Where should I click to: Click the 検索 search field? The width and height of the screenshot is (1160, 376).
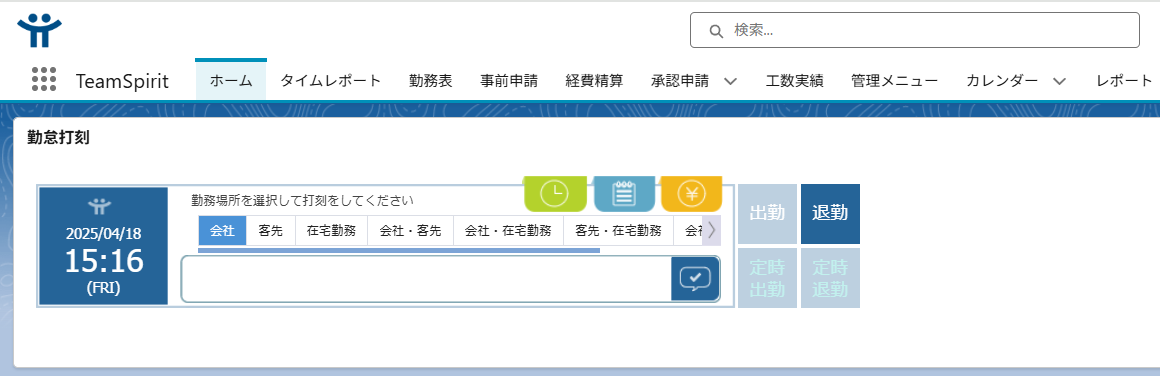914,30
